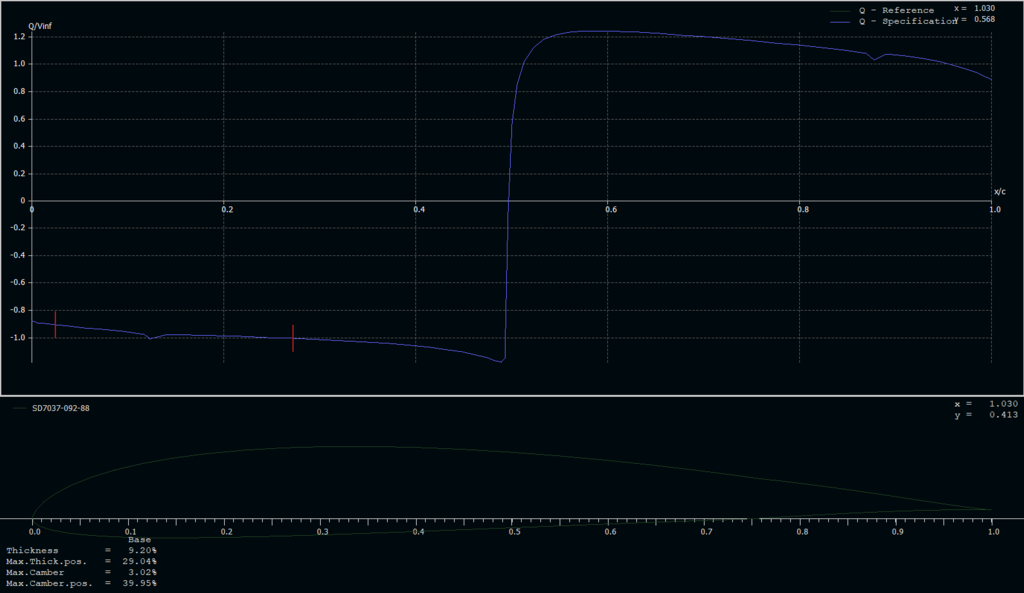This screenshot has width=1024, height=593.
Task: Click the airfoil trailing edge at 1.0
Action: click(992, 510)
